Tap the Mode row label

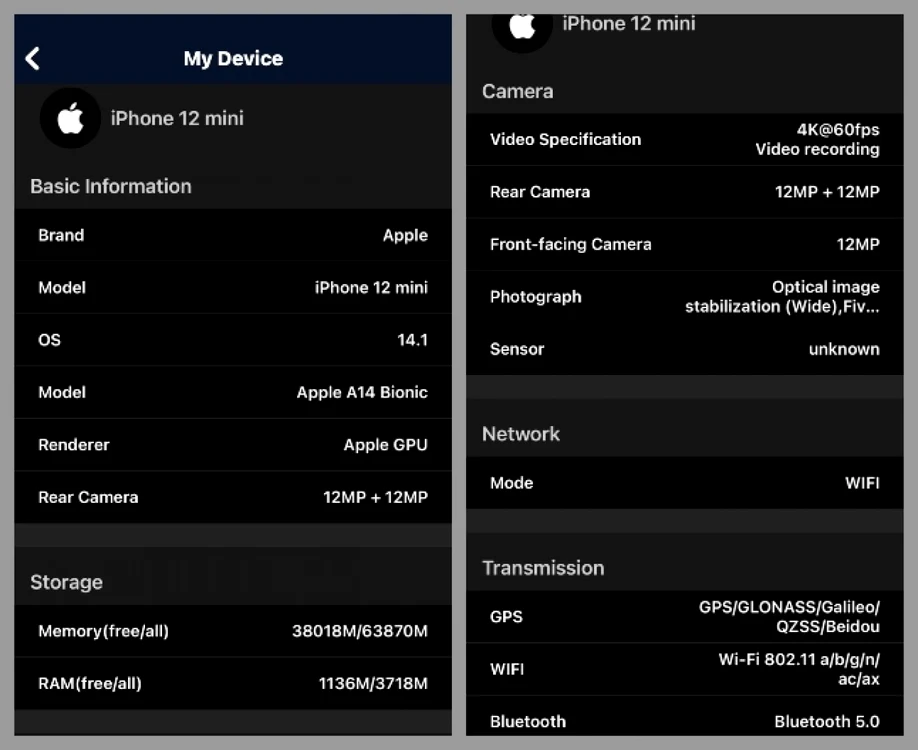tap(512, 483)
